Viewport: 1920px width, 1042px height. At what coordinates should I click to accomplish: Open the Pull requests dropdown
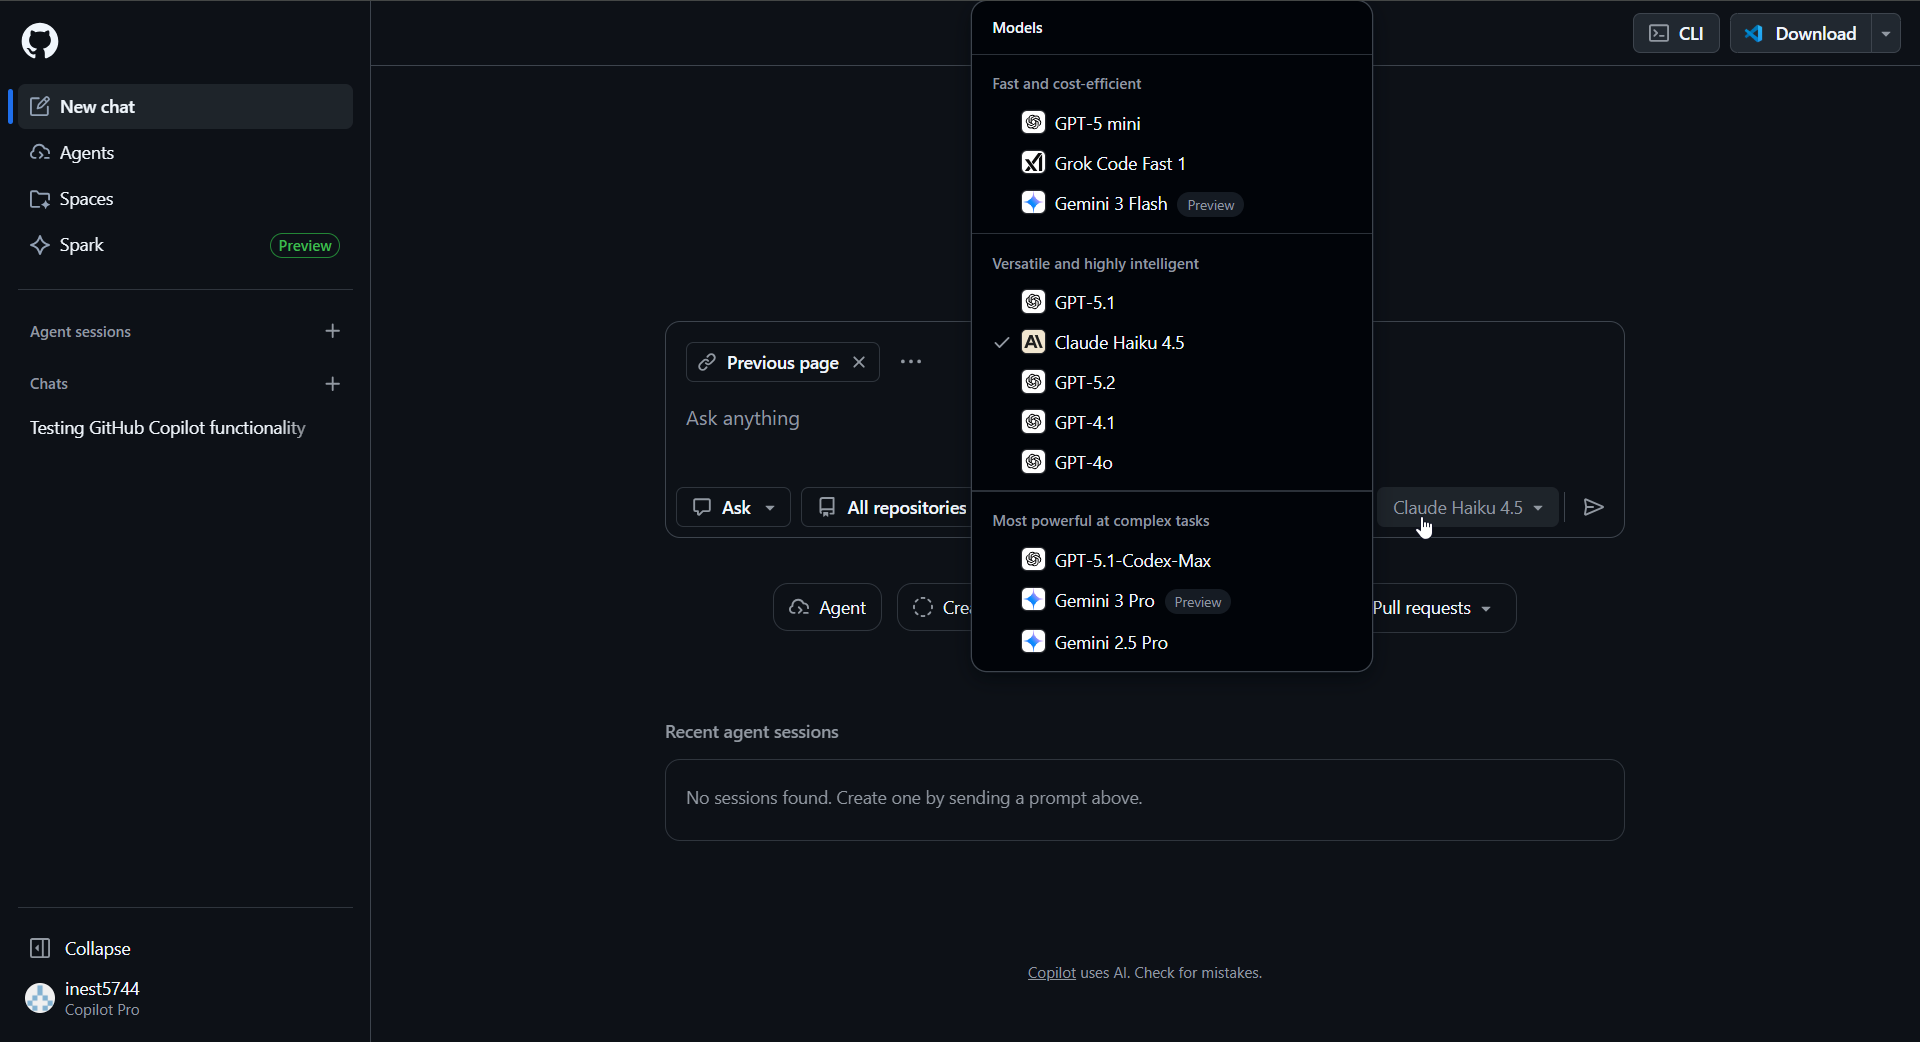click(1432, 608)
